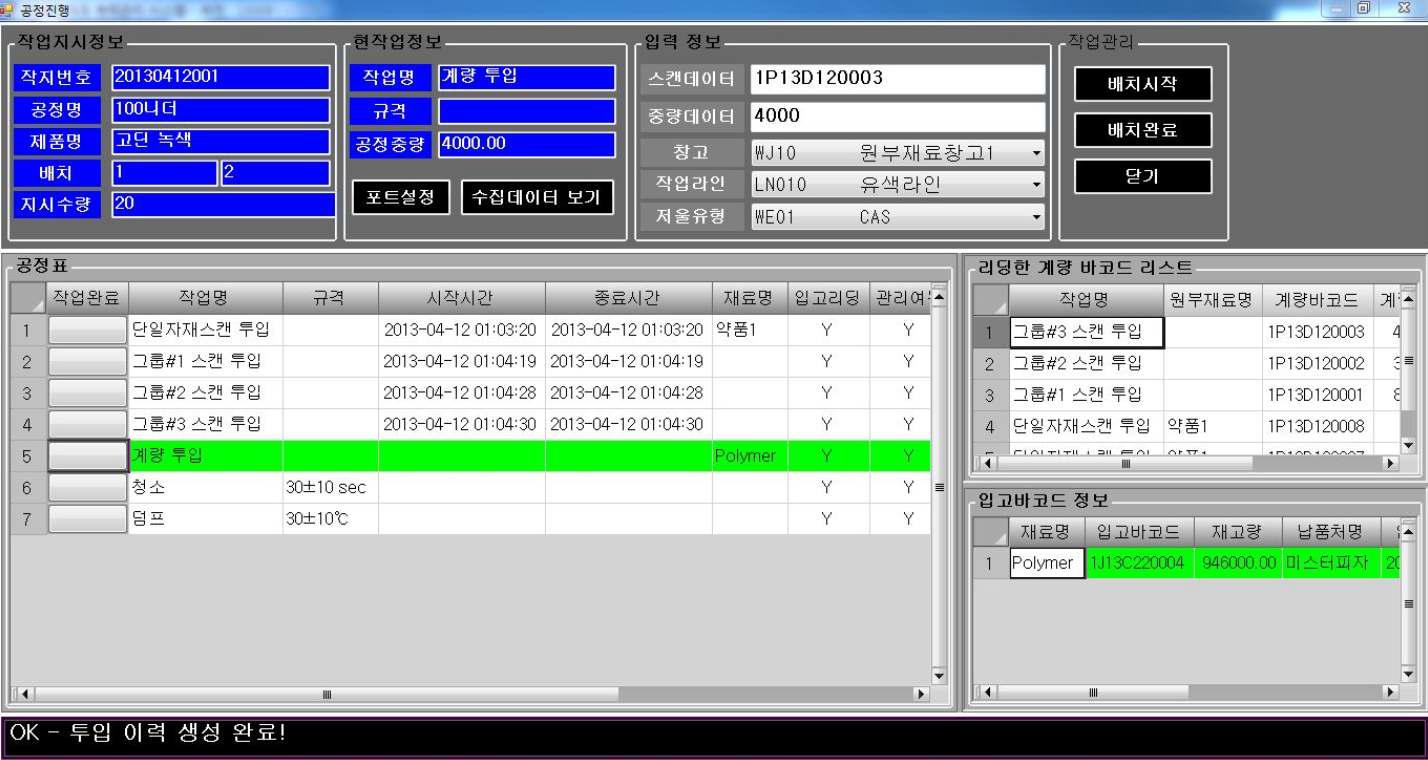Click 작업완료 button for 덤프 row
This screenshot has height=760, width=1428.
(x=87, y=519)
